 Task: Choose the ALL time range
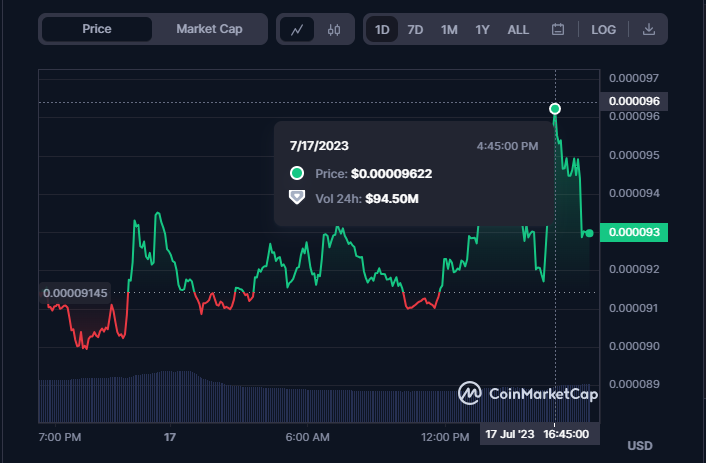(518, 30)
